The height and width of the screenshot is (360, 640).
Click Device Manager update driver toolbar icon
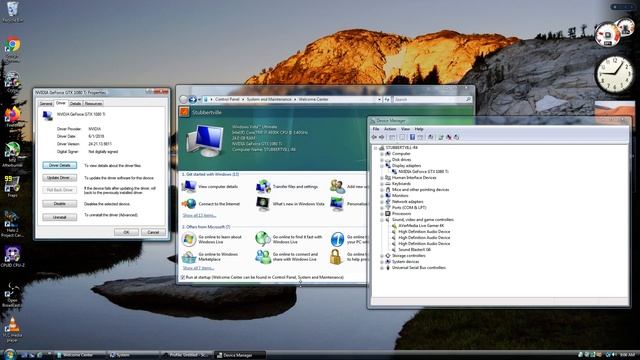[x=441, y=137]
